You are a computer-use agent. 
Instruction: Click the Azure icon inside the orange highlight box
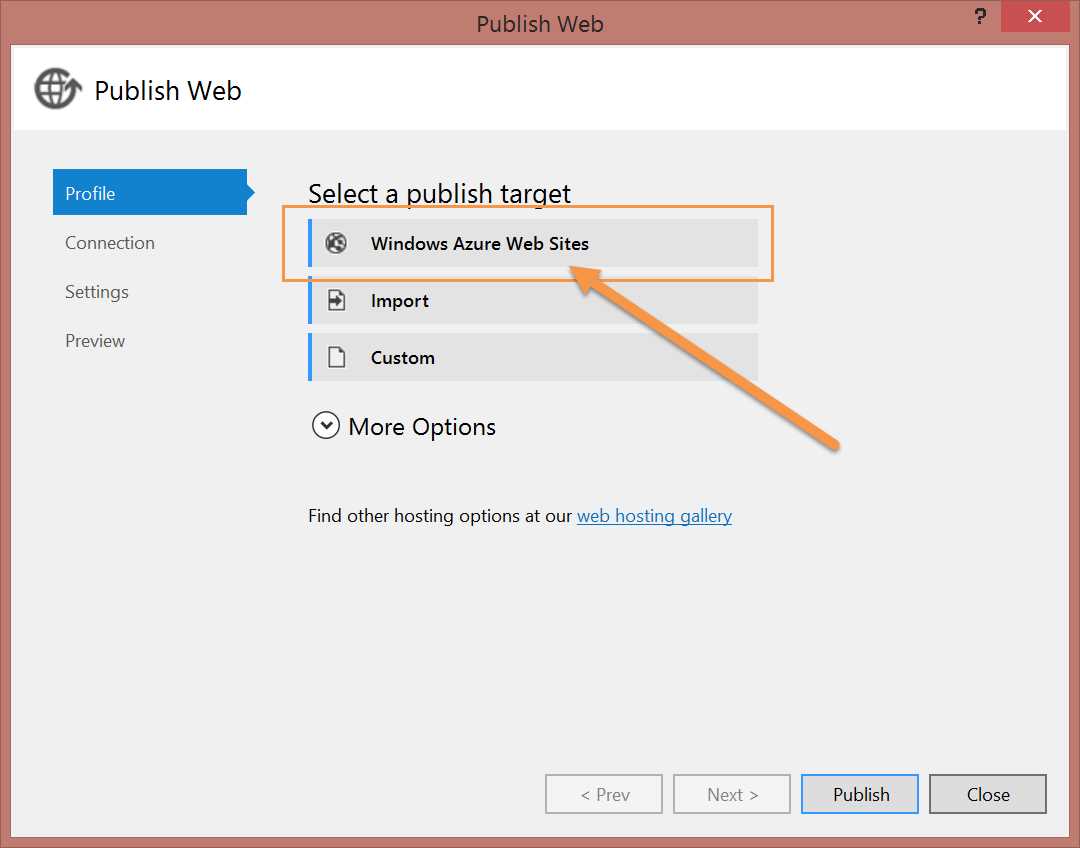click(x=336, y=243)
